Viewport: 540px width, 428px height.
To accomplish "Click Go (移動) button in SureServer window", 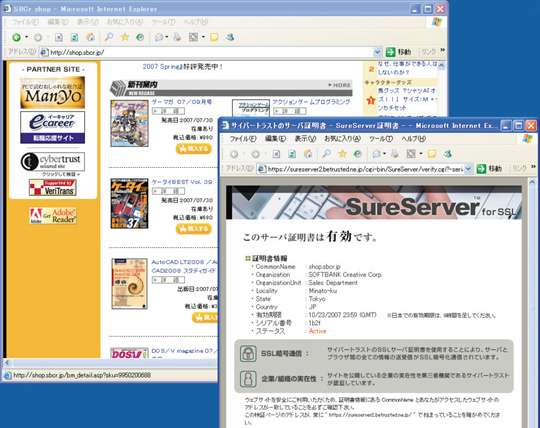I will coord(489,169).
